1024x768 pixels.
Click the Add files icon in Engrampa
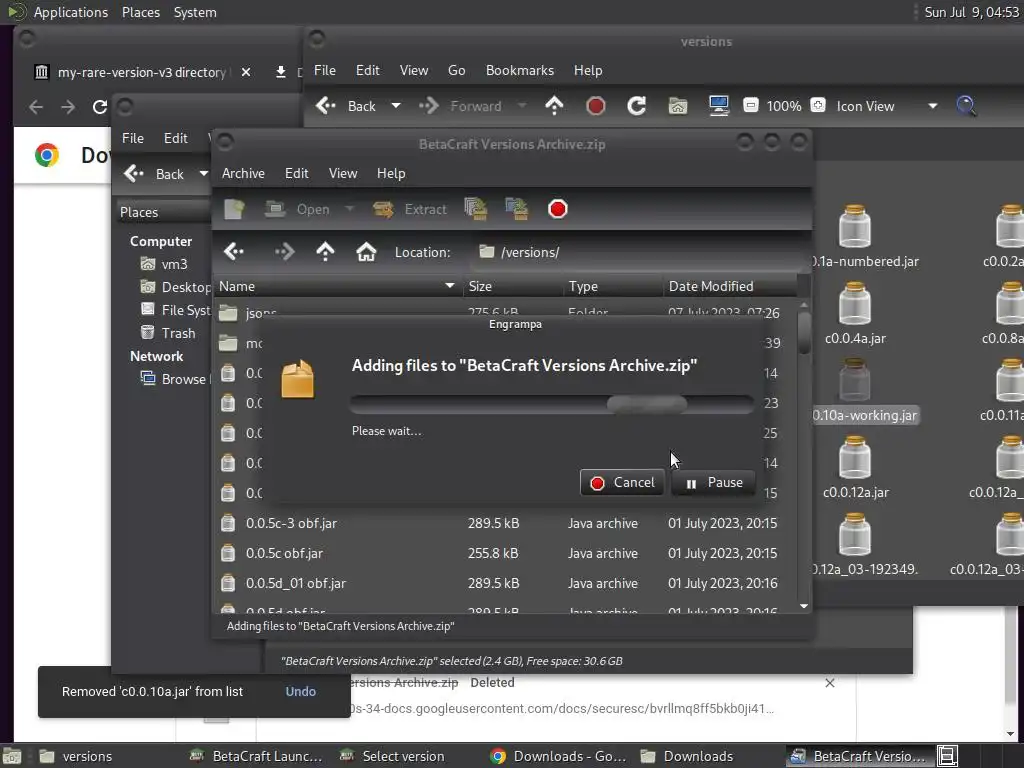pyautogui.click(x=476, y=209)
